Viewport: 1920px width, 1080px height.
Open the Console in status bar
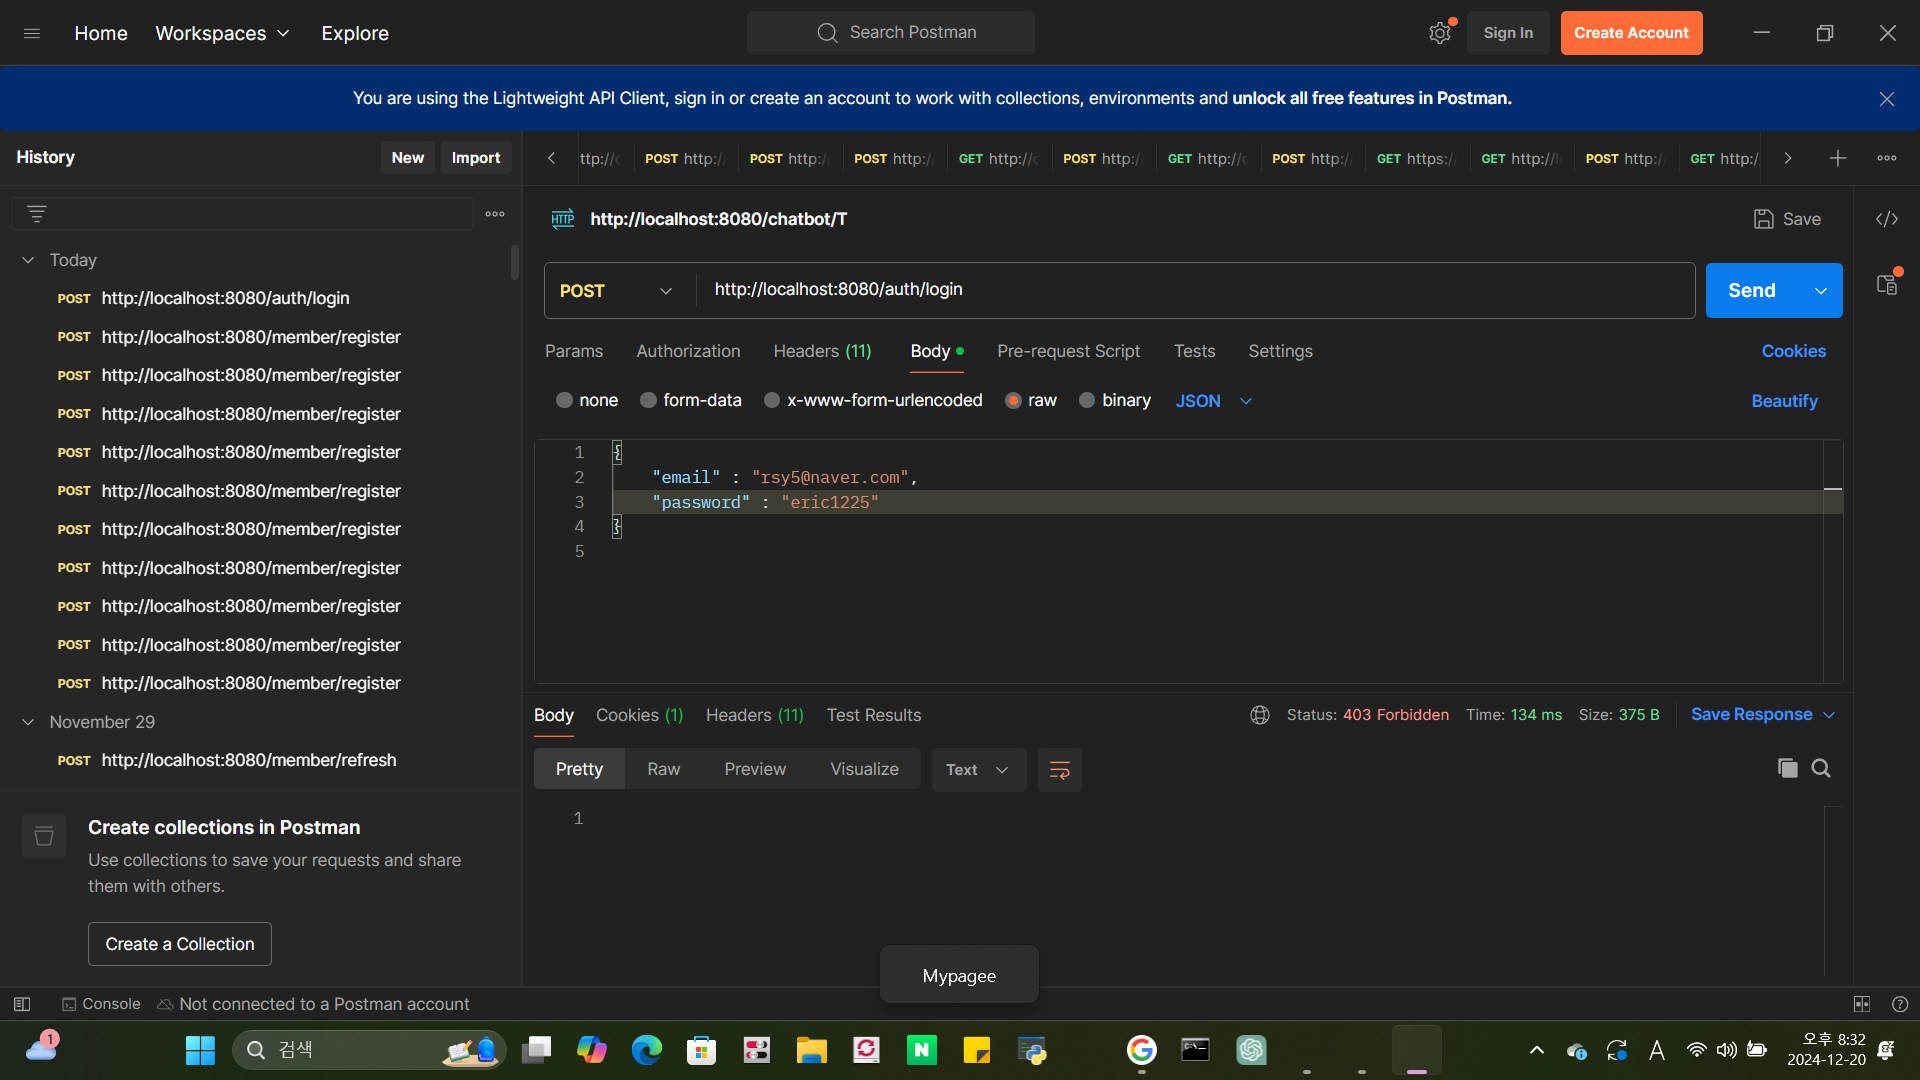(x=101, y=1004)
